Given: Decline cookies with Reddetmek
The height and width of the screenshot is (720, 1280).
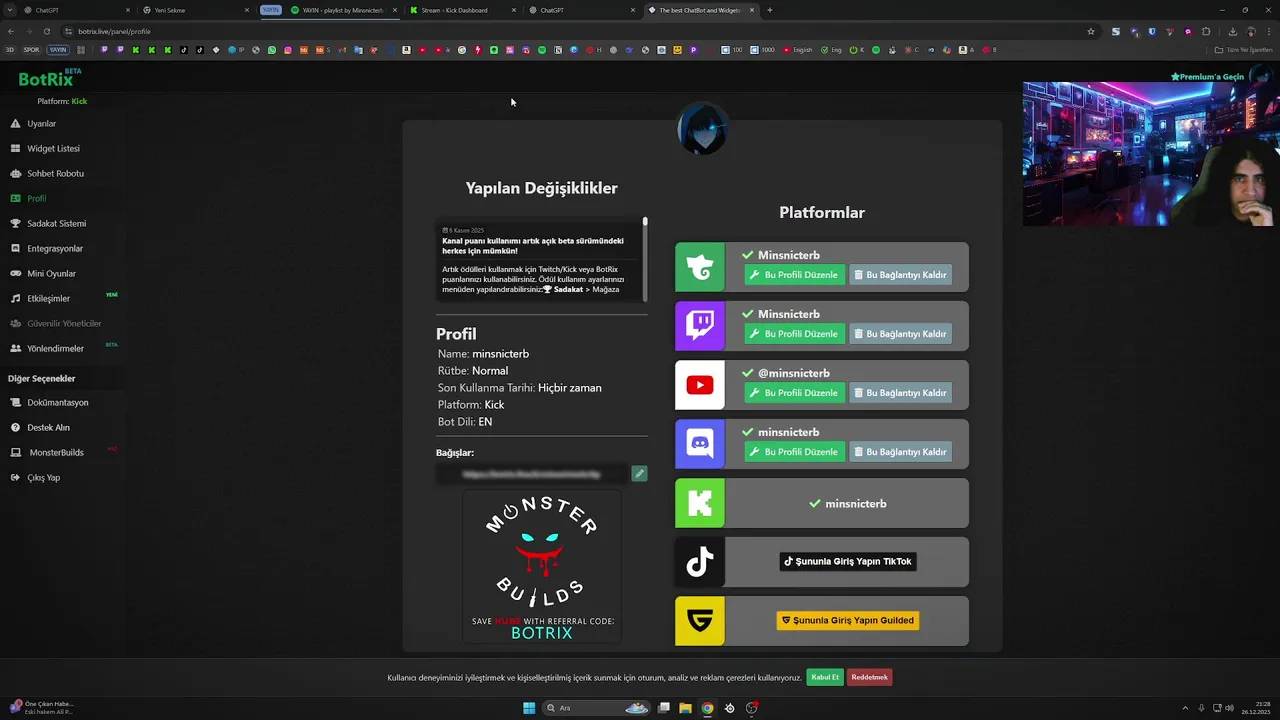Looking at the screenshot, I should click(x=869, y=677).
